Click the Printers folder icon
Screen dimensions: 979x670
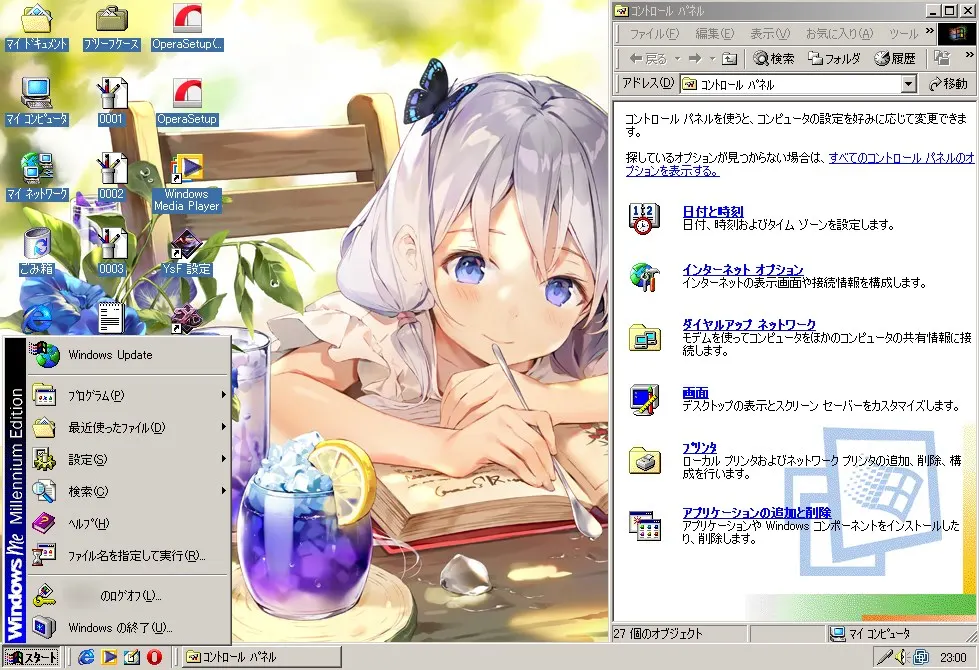point(644,460)
